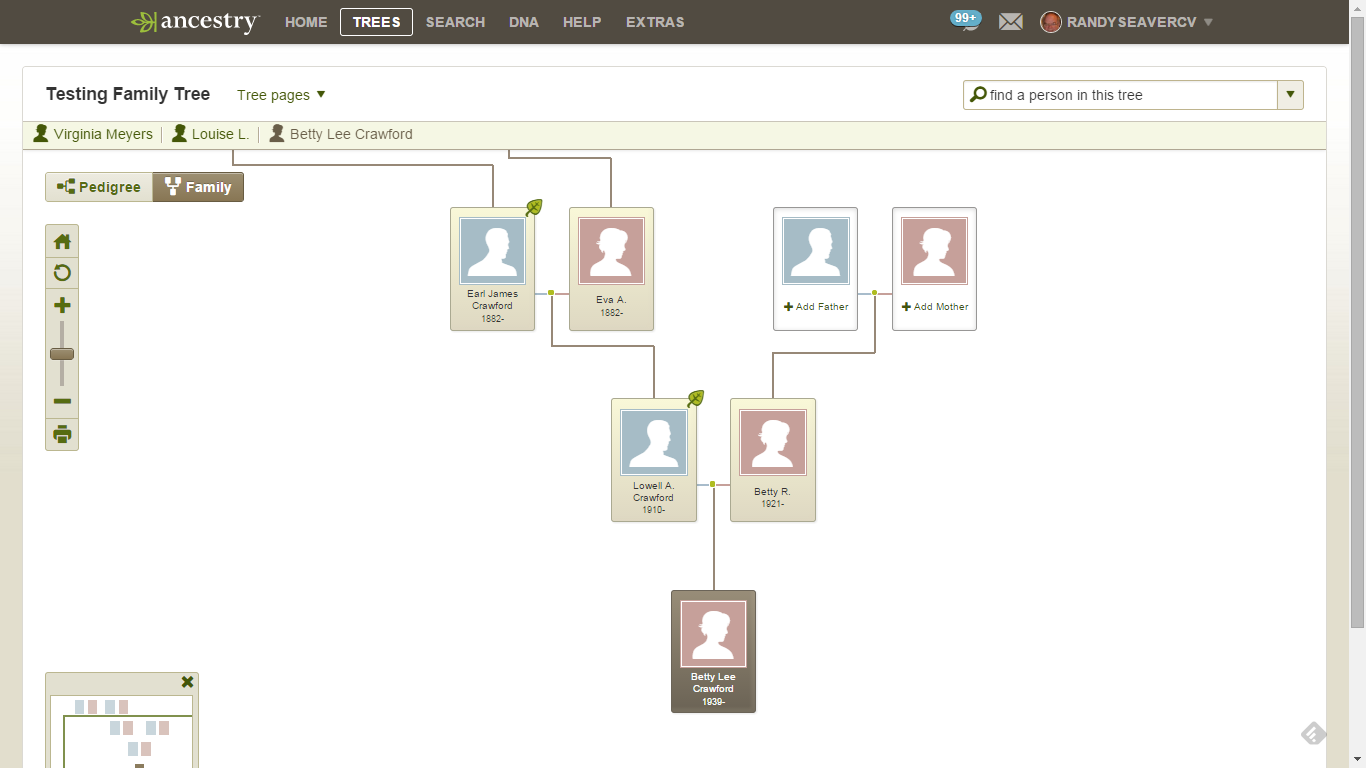Screen dimensions: 1366x768
Task: Click Add Father for Betty R.
Action: [815, 307]
